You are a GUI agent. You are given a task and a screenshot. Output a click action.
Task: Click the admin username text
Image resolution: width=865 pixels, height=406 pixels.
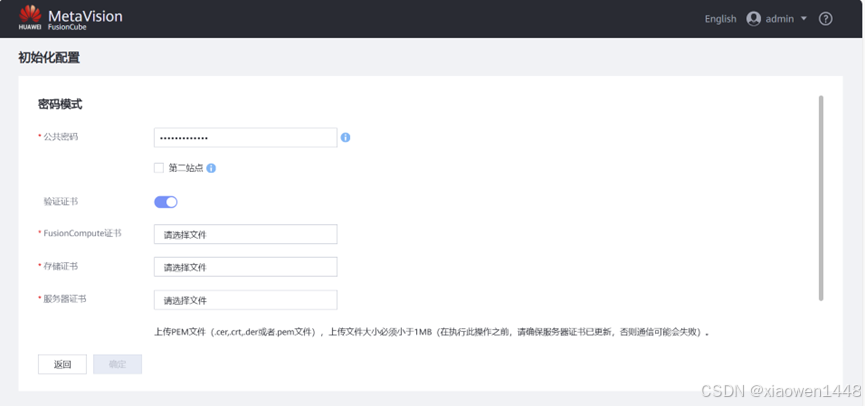click(x=779, y=19)
